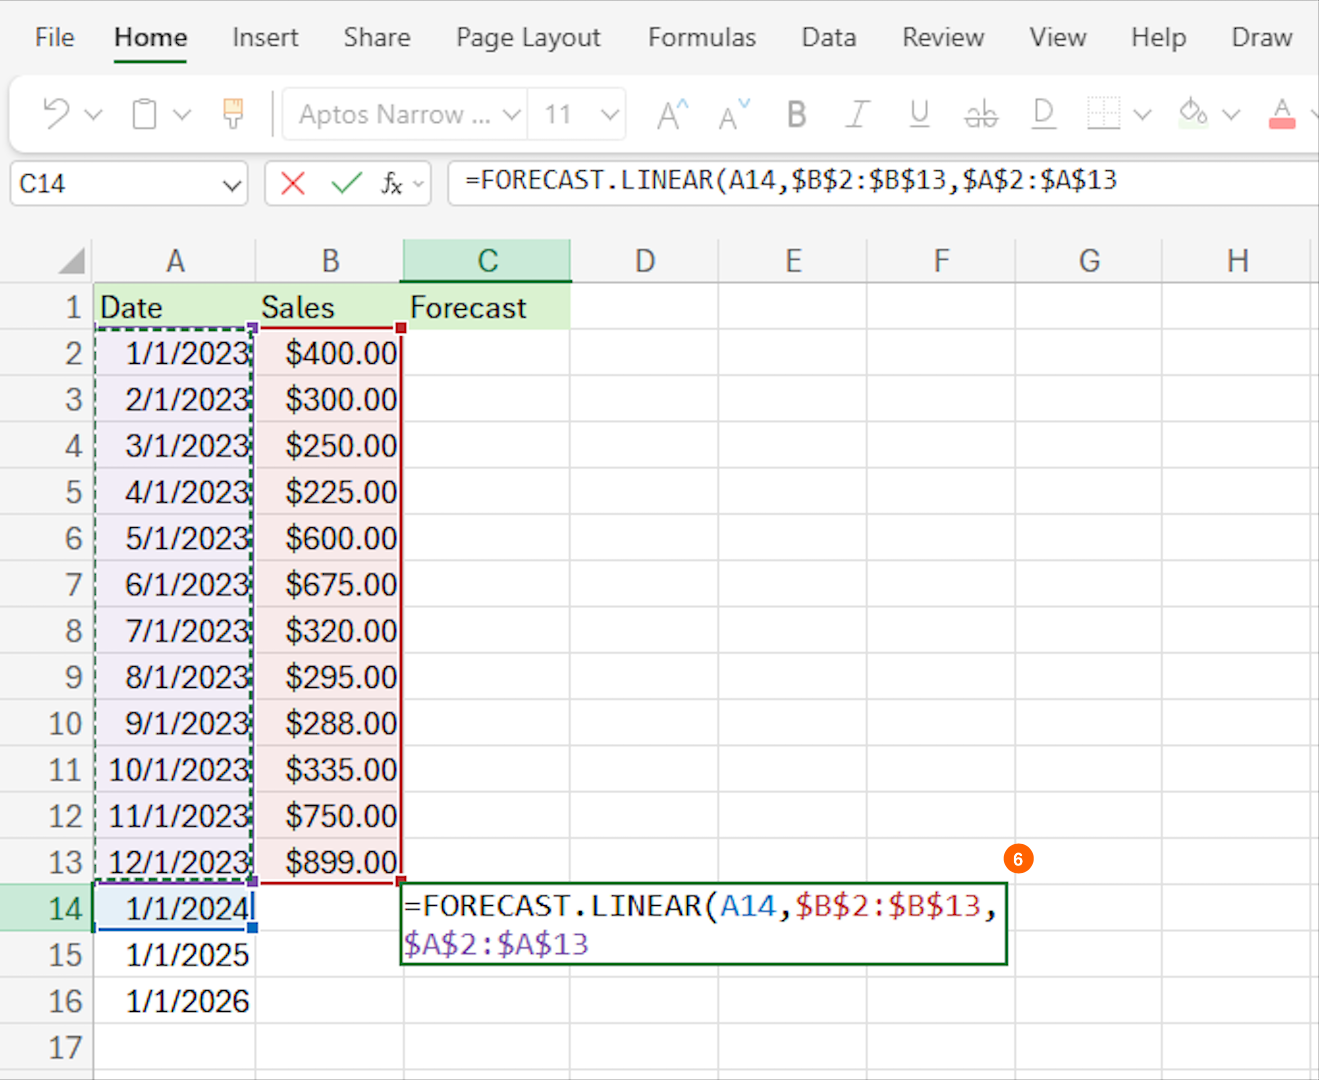The width and height of the screenshot is (1319, 1080).
Task: Open the Insert Function fx dropdown arrow
Action: click(419, 184)
